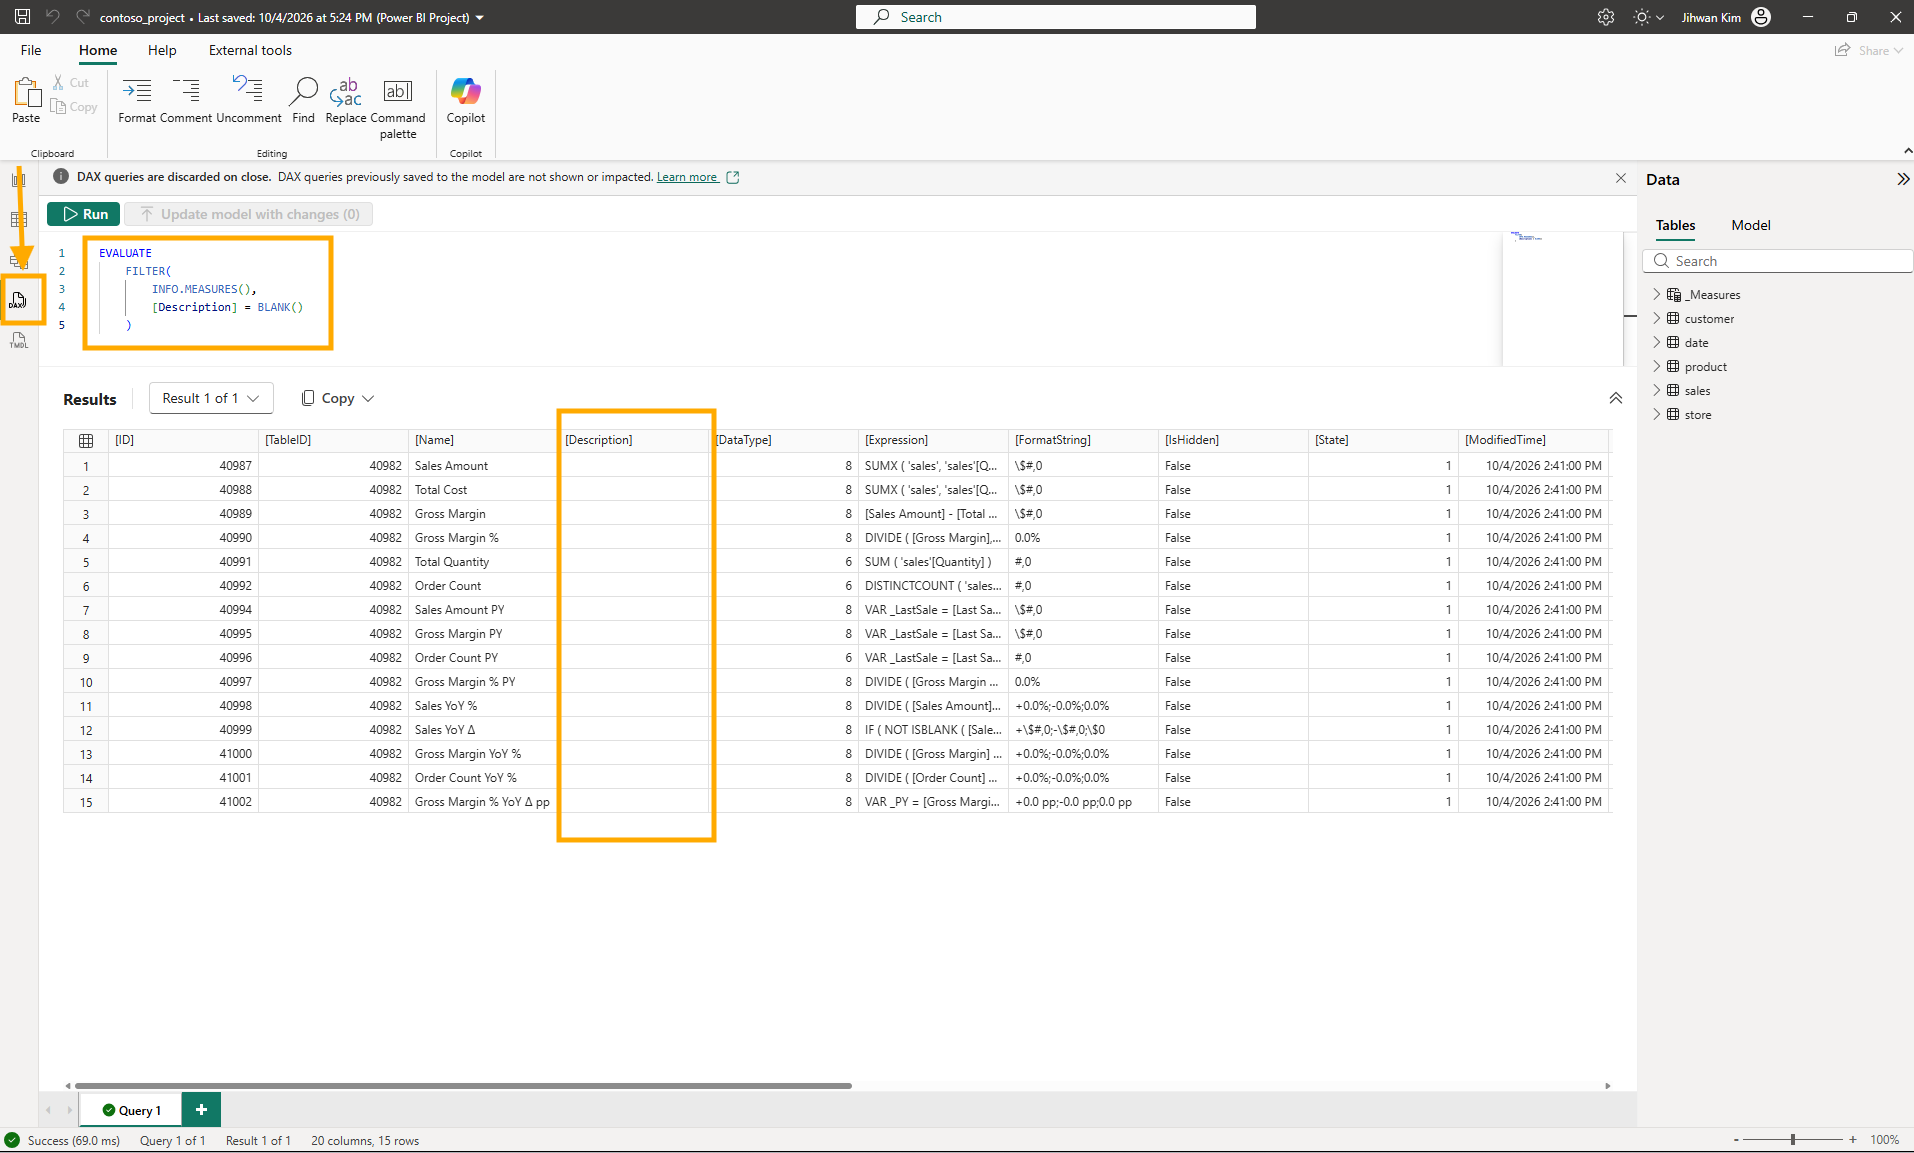1914x1153 pixels.
Task: Open Table view in left sidebar
Action: (x=19, y=220)
